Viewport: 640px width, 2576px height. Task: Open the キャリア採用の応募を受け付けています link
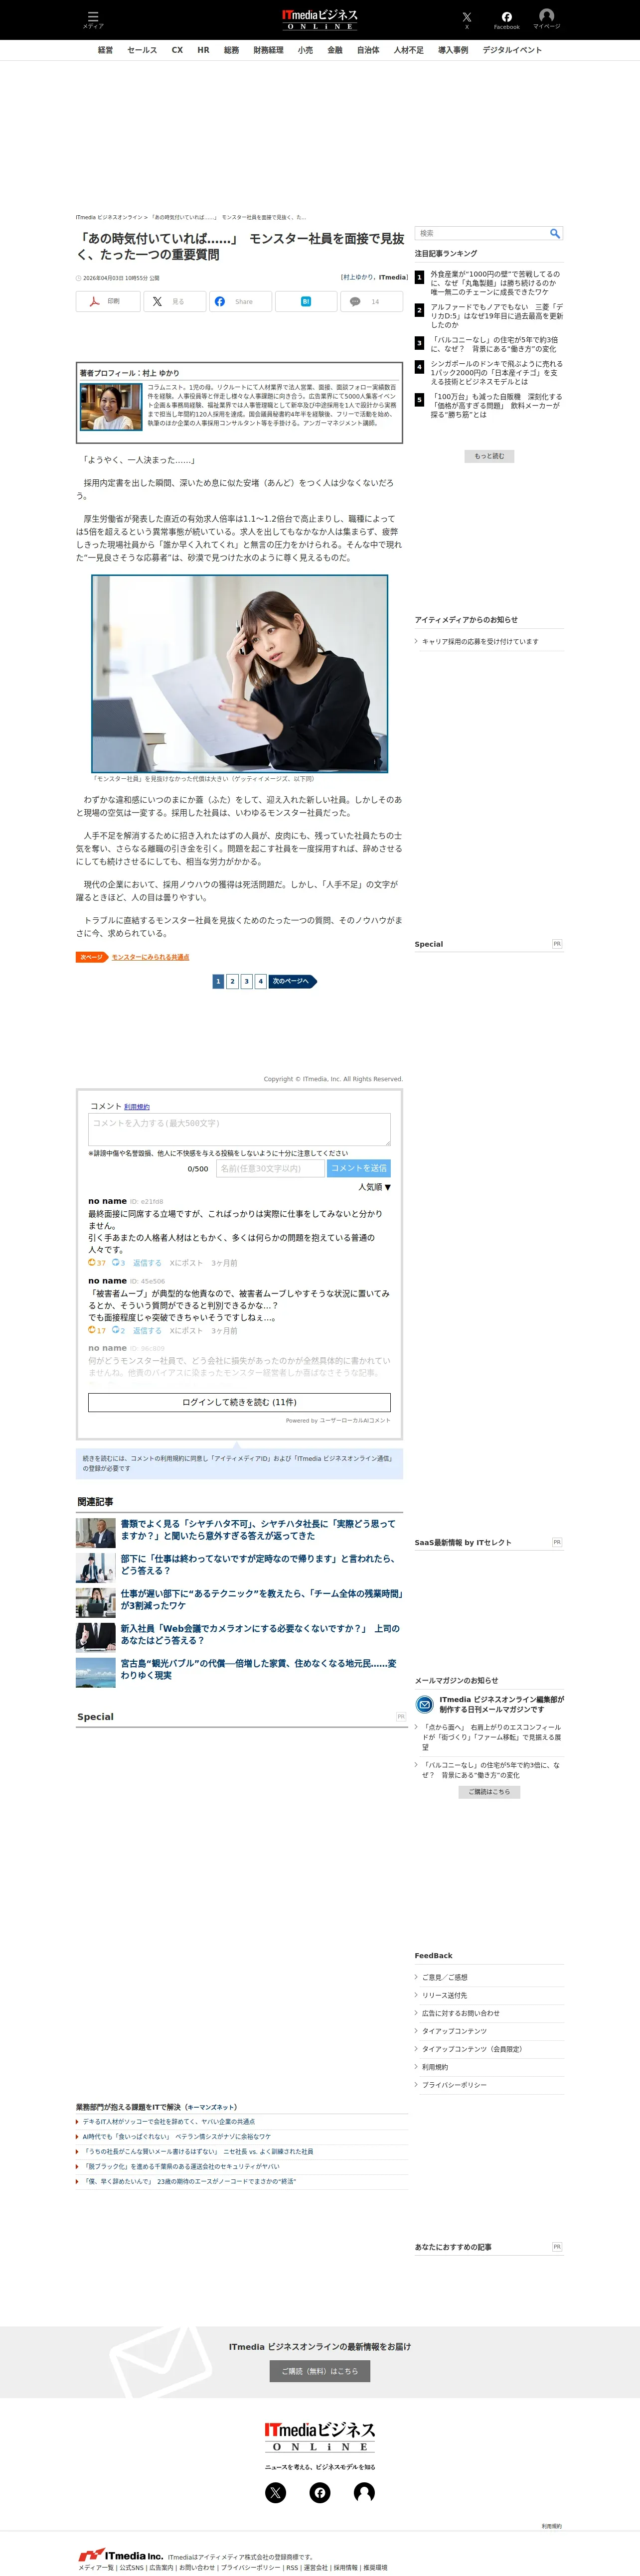coord(480,642)
